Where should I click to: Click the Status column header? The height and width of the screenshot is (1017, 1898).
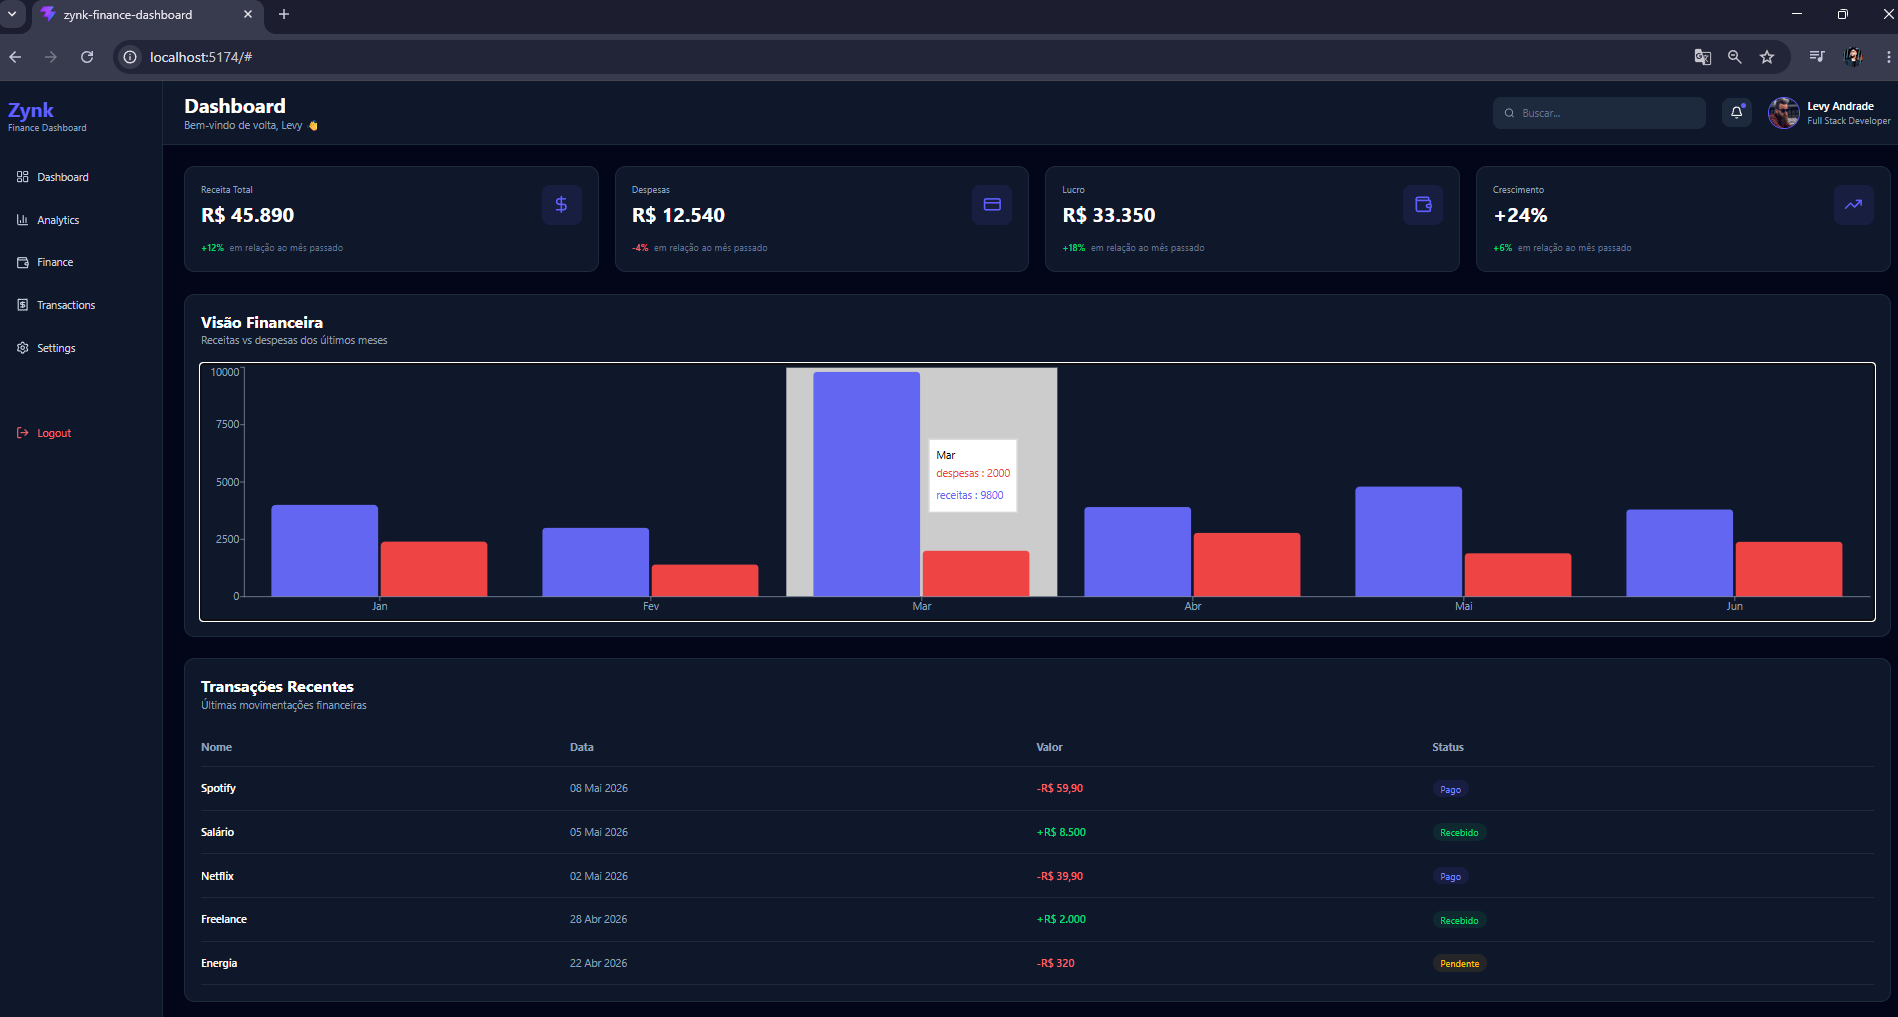pos(1448,747)
